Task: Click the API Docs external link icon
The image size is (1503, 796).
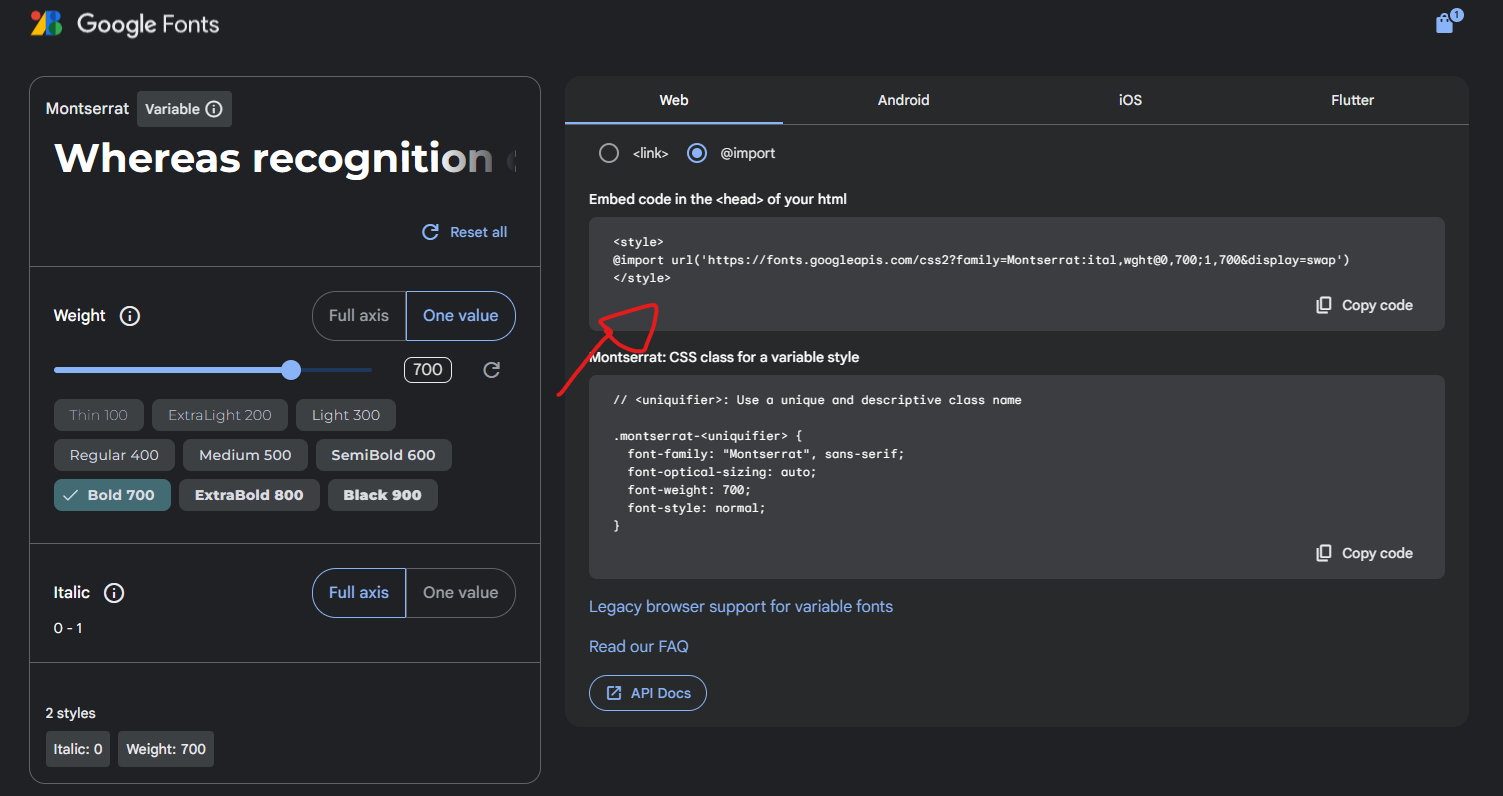Action: click(x=614, y=693)
